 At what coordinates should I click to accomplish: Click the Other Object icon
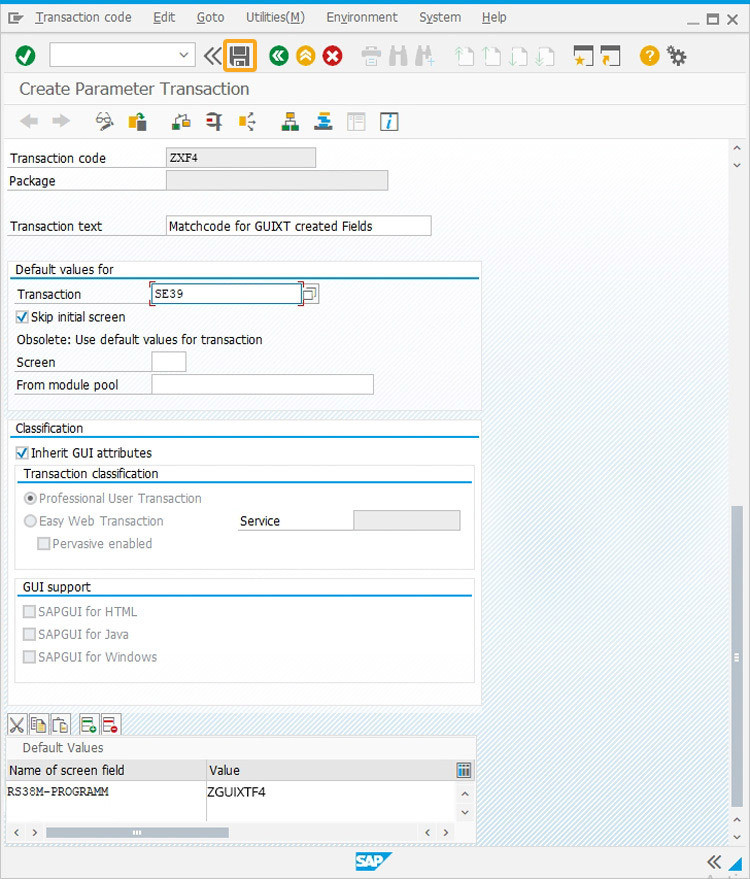coord(137,121)
